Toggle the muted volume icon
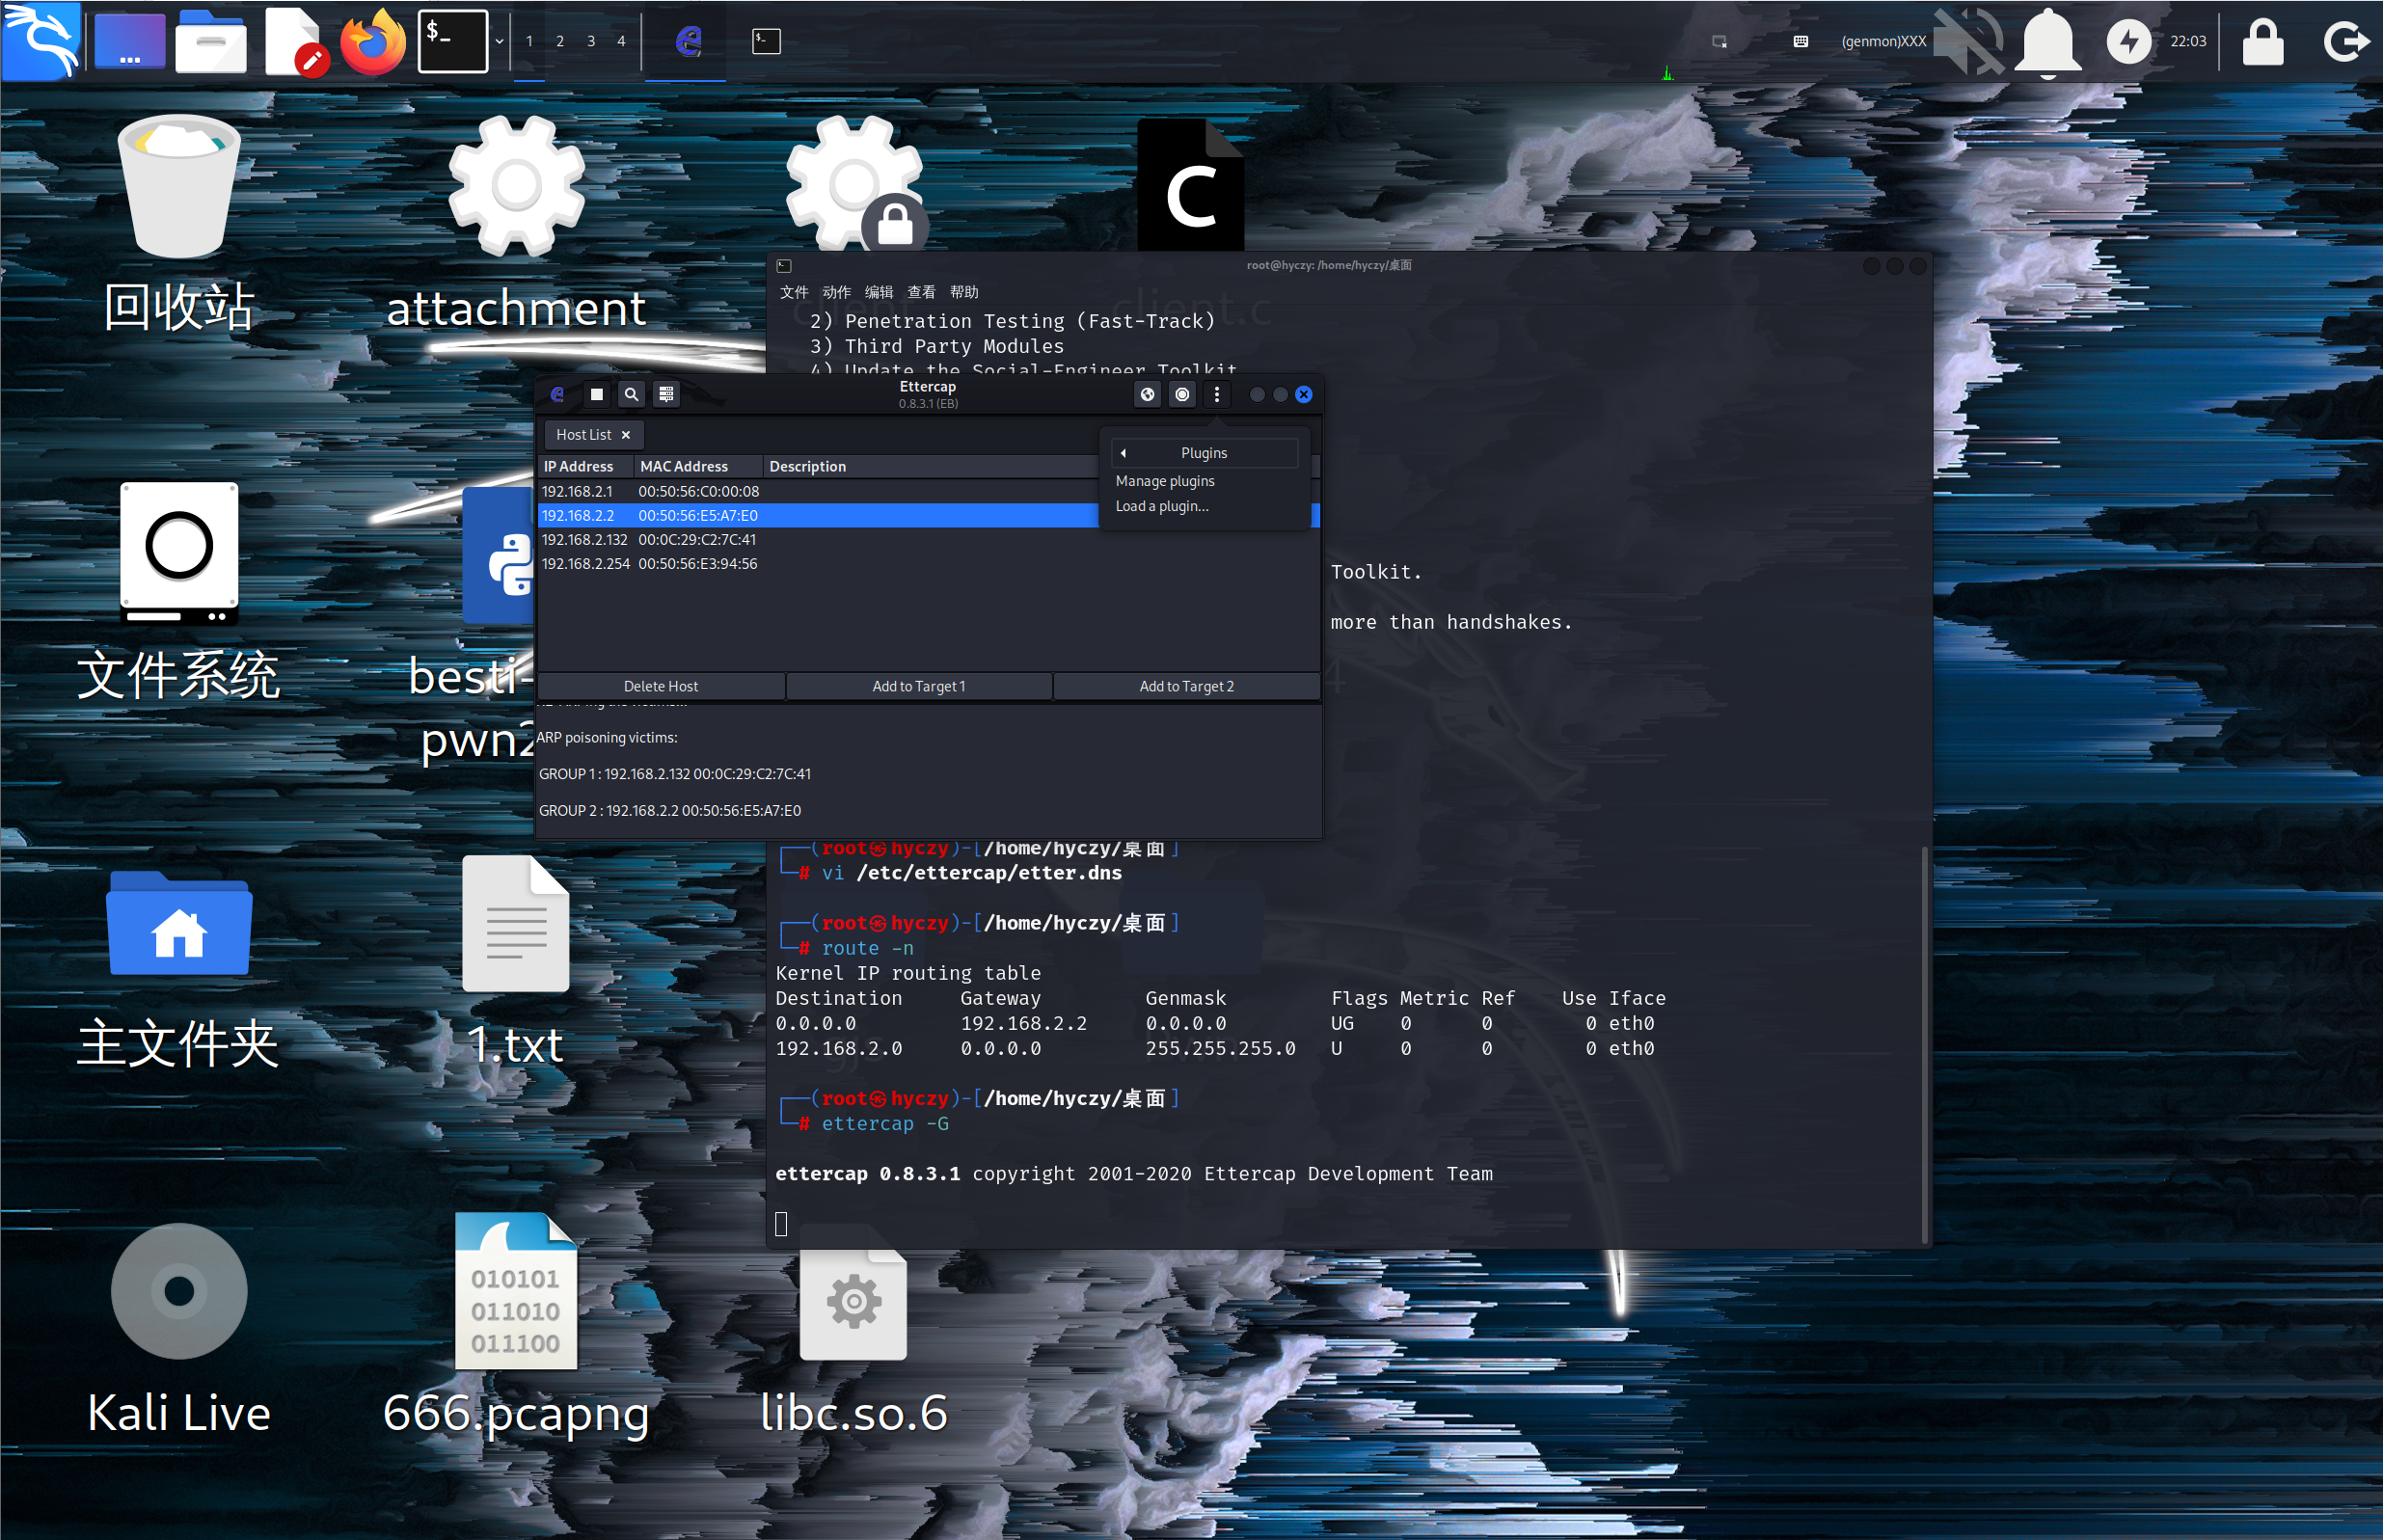Screen dimensions: 2383x1540 pyautogui.click(x=1969, y=41)
